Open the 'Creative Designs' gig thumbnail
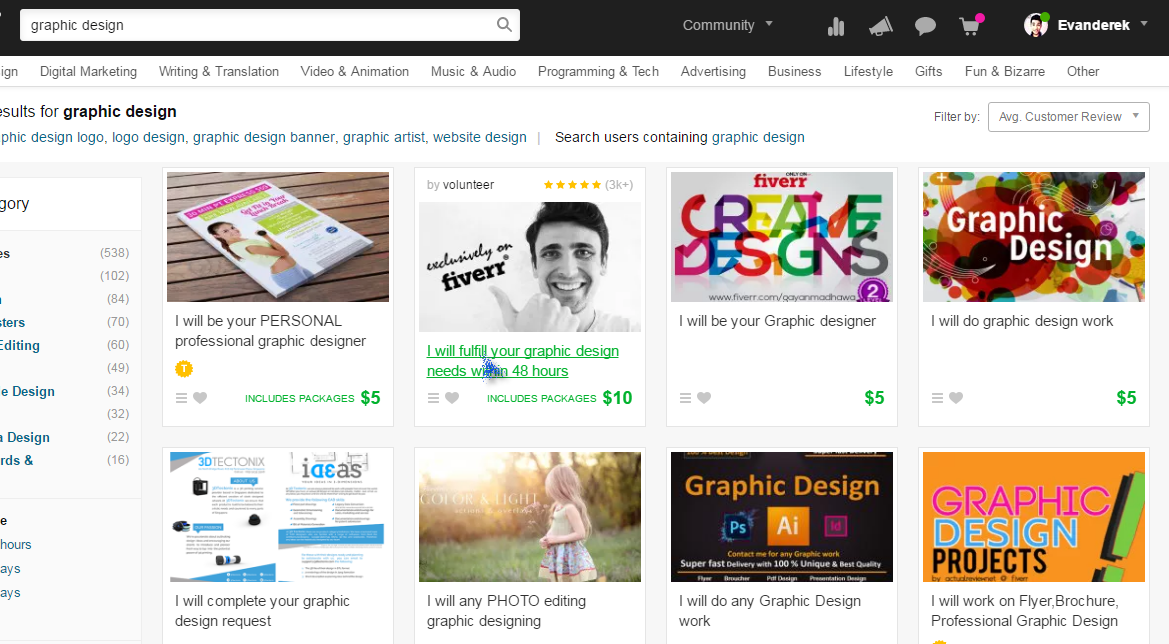This screenshot has height=644, width=1169. click(782, 237)
